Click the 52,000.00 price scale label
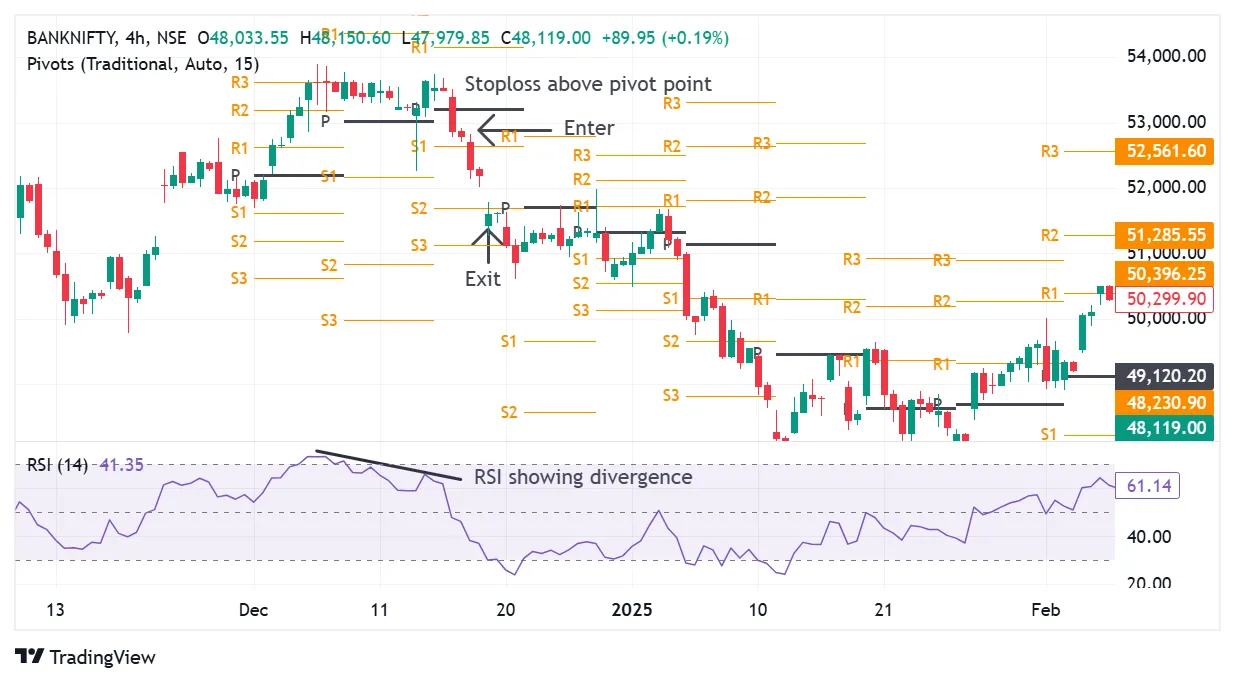This screenshot has height=683, width=1235. pos(1165,187)
